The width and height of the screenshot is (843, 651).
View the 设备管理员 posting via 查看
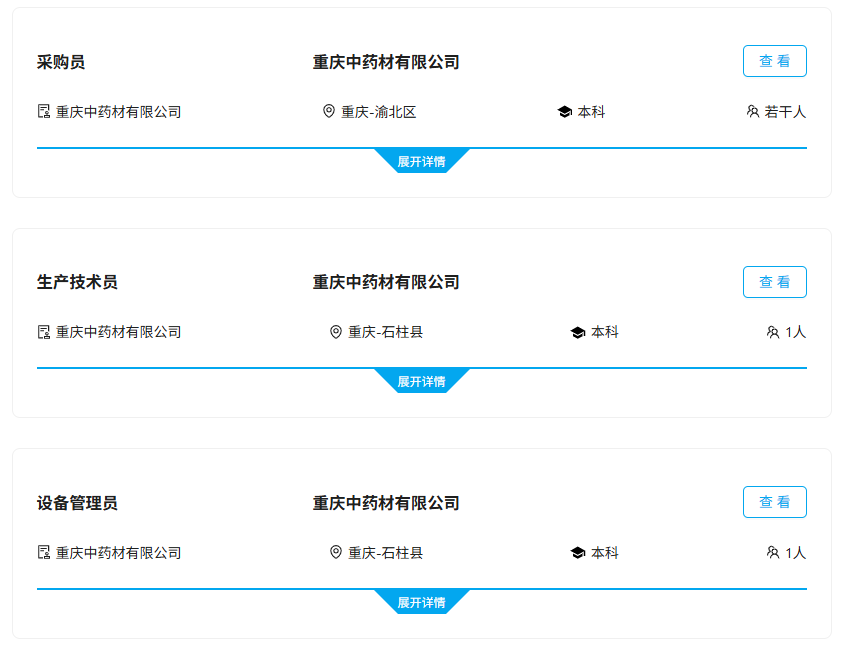click(x=775, y=502)
